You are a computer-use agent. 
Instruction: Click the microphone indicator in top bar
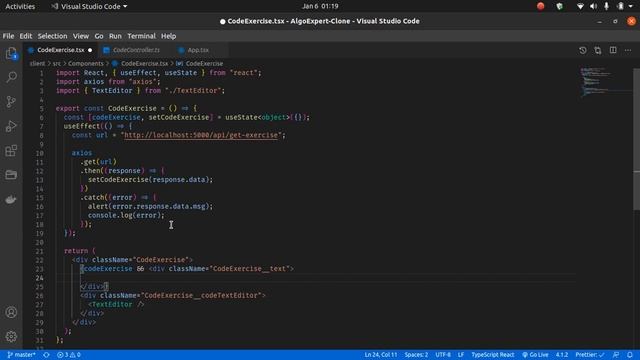coord(607,6)
